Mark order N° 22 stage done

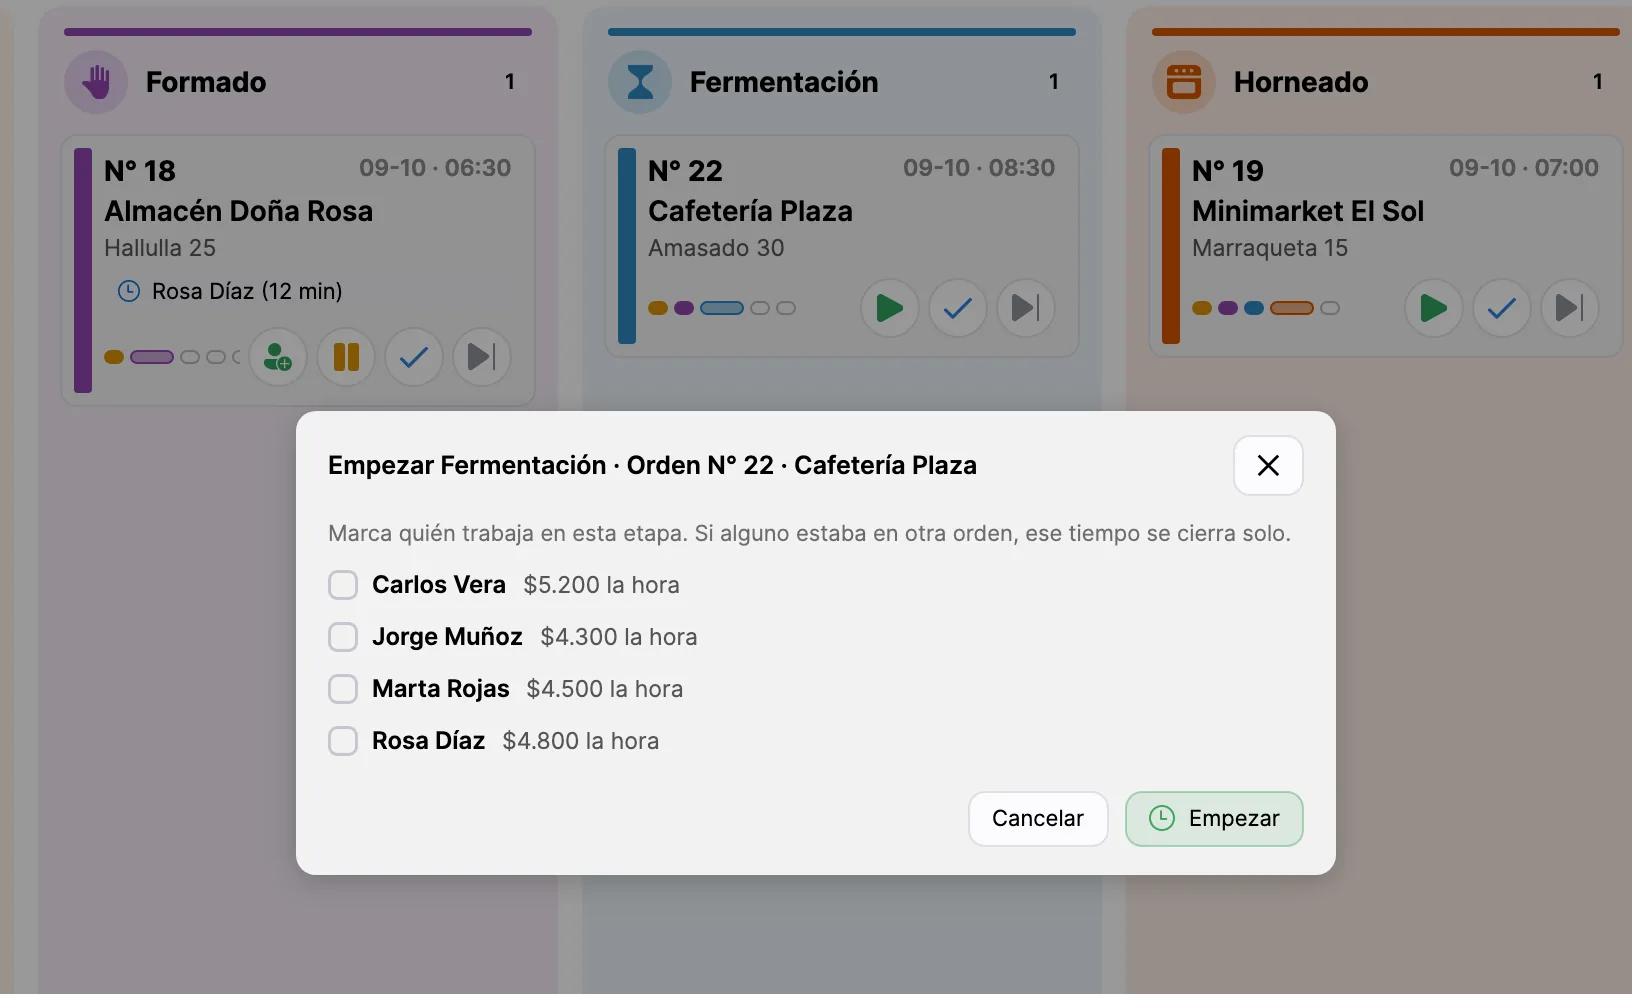tap(958, 308)
